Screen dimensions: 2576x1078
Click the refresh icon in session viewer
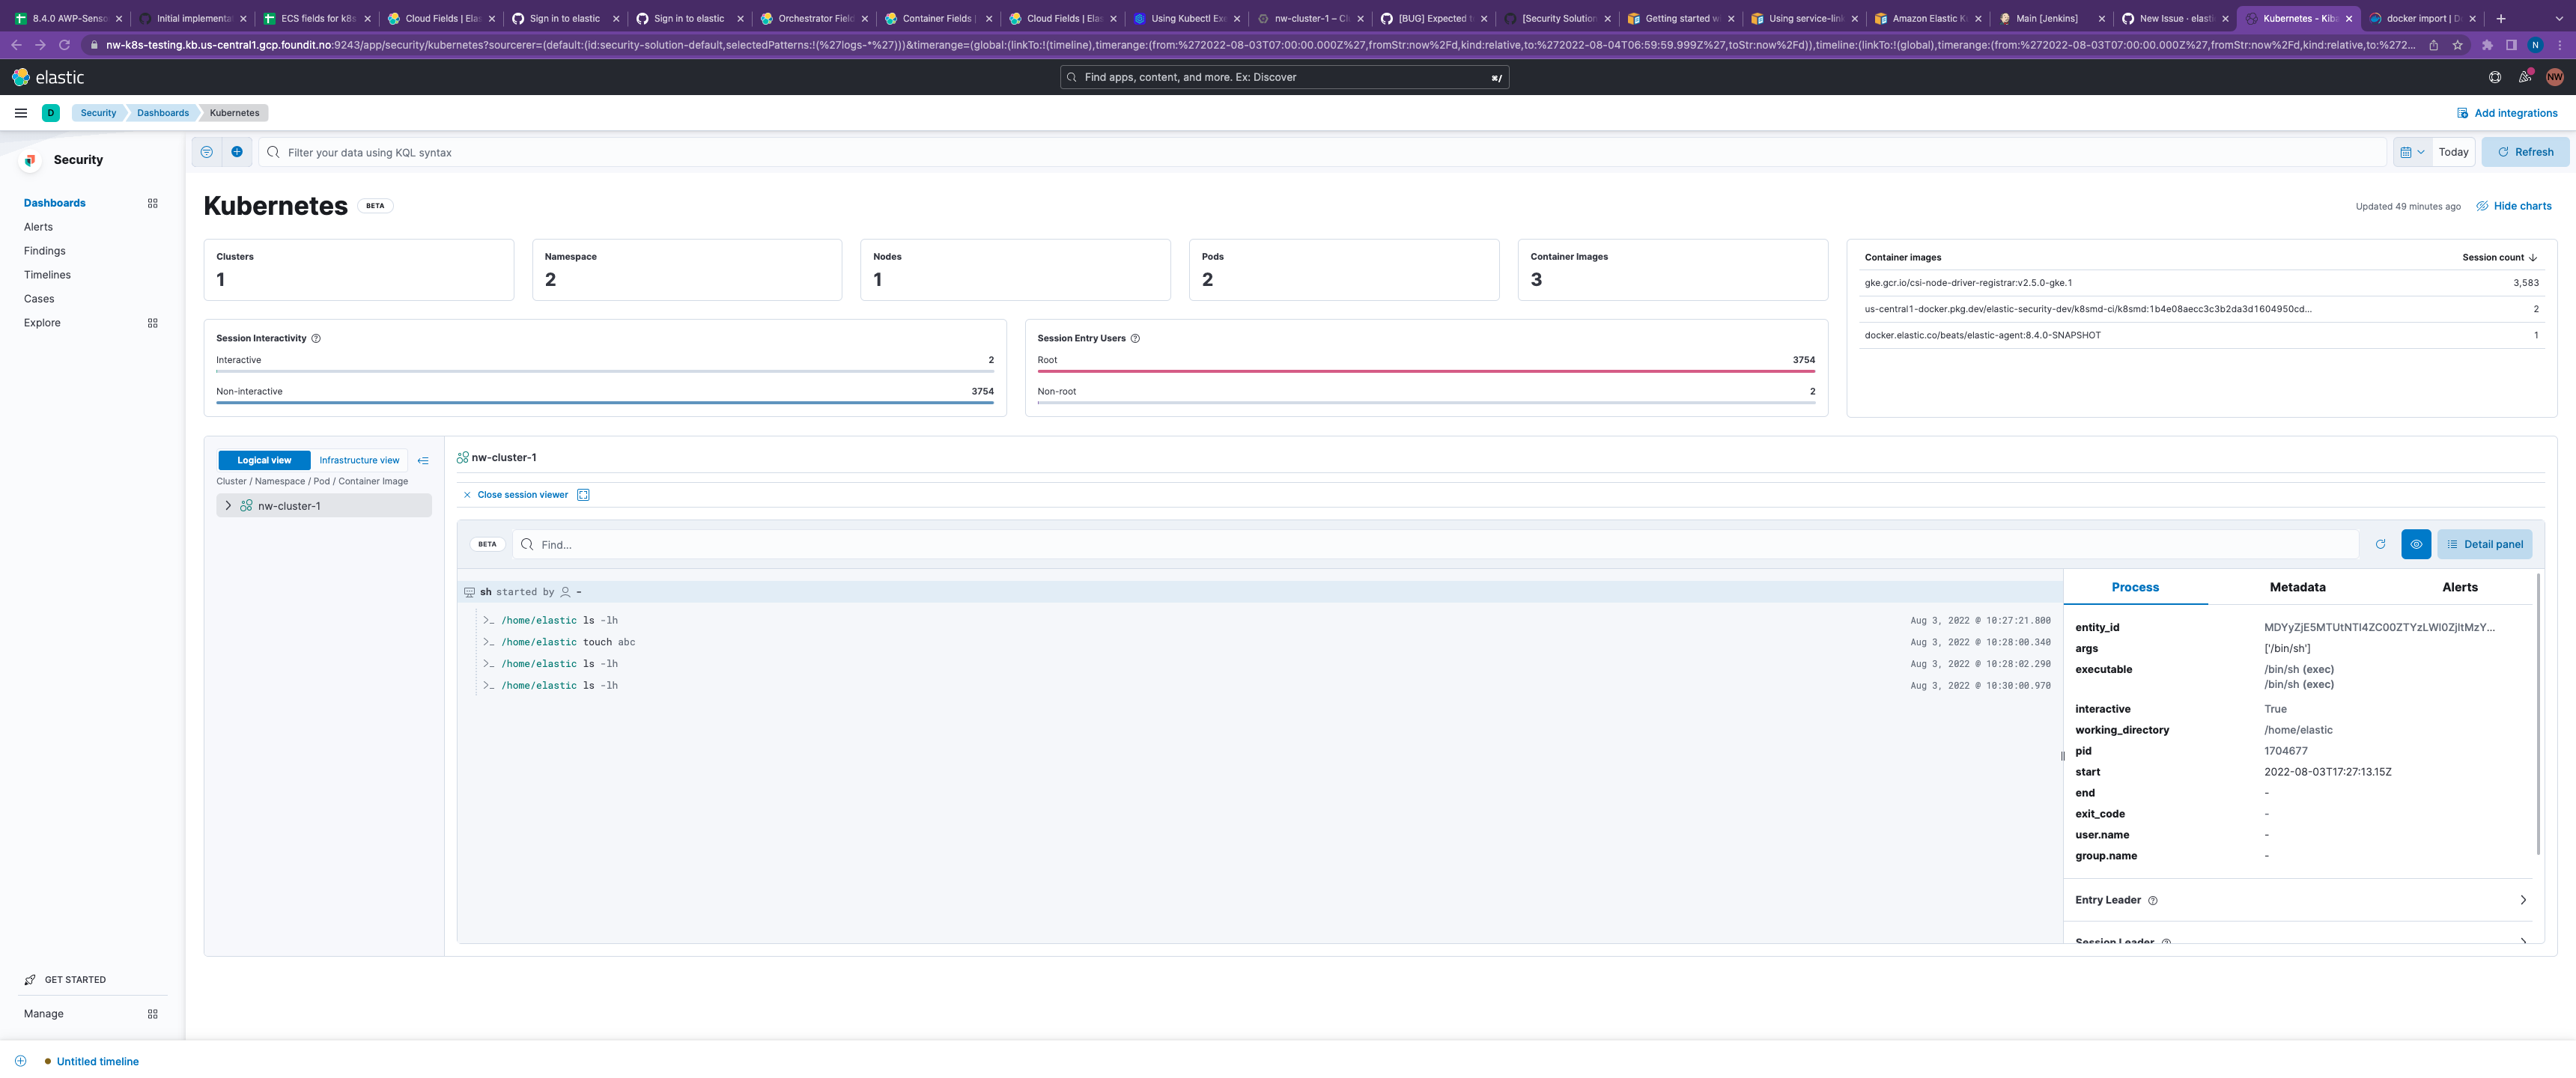2381,544
